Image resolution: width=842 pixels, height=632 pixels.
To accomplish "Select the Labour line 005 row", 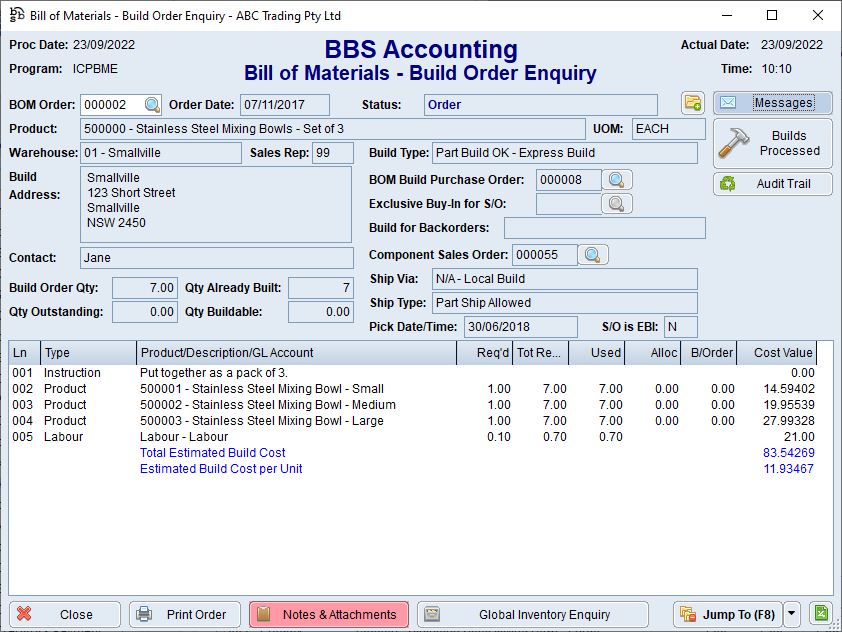I will tap(250, 437).
